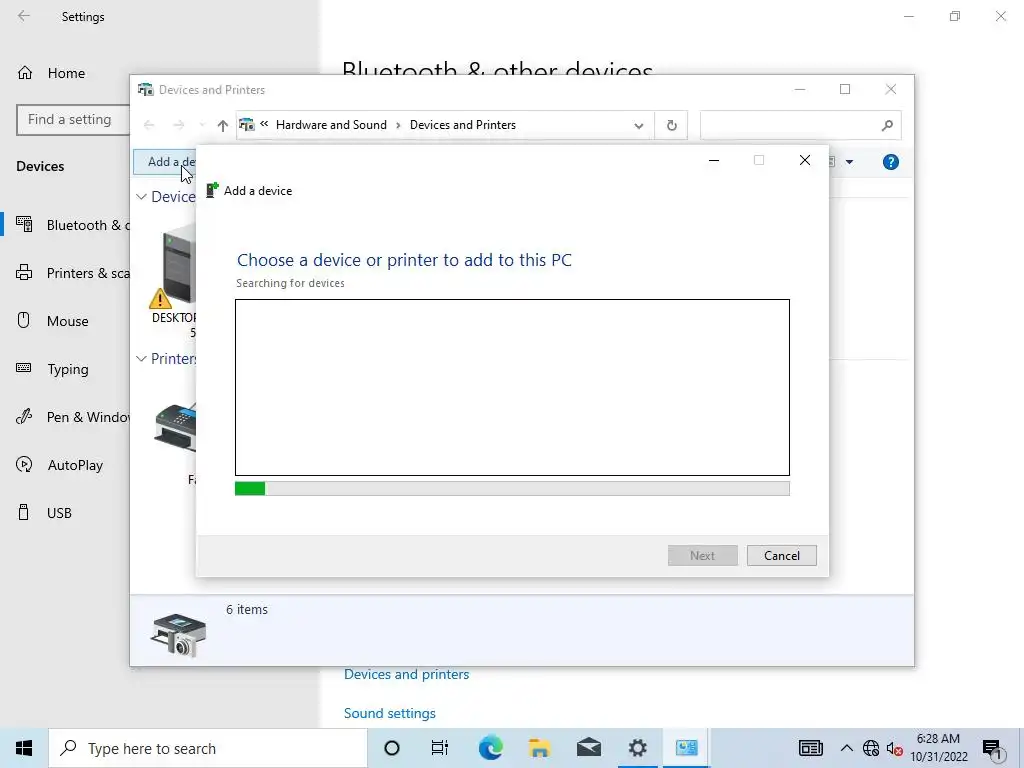The image size is (1024, 768).
Task: Open Hardware and Sound breadcrumb
Action: 331,125
